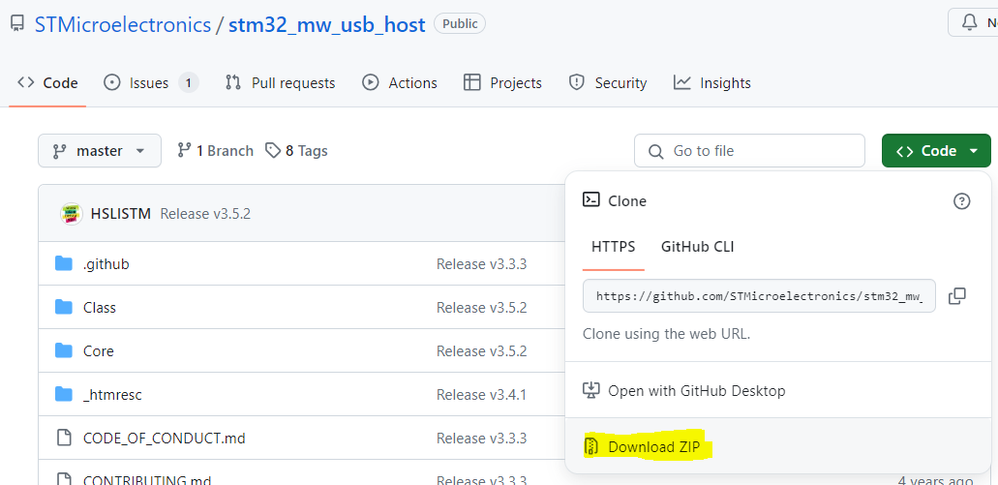Select the Code tab
The height and width of the screenshot is (485, 998).
tap(48, 83)
